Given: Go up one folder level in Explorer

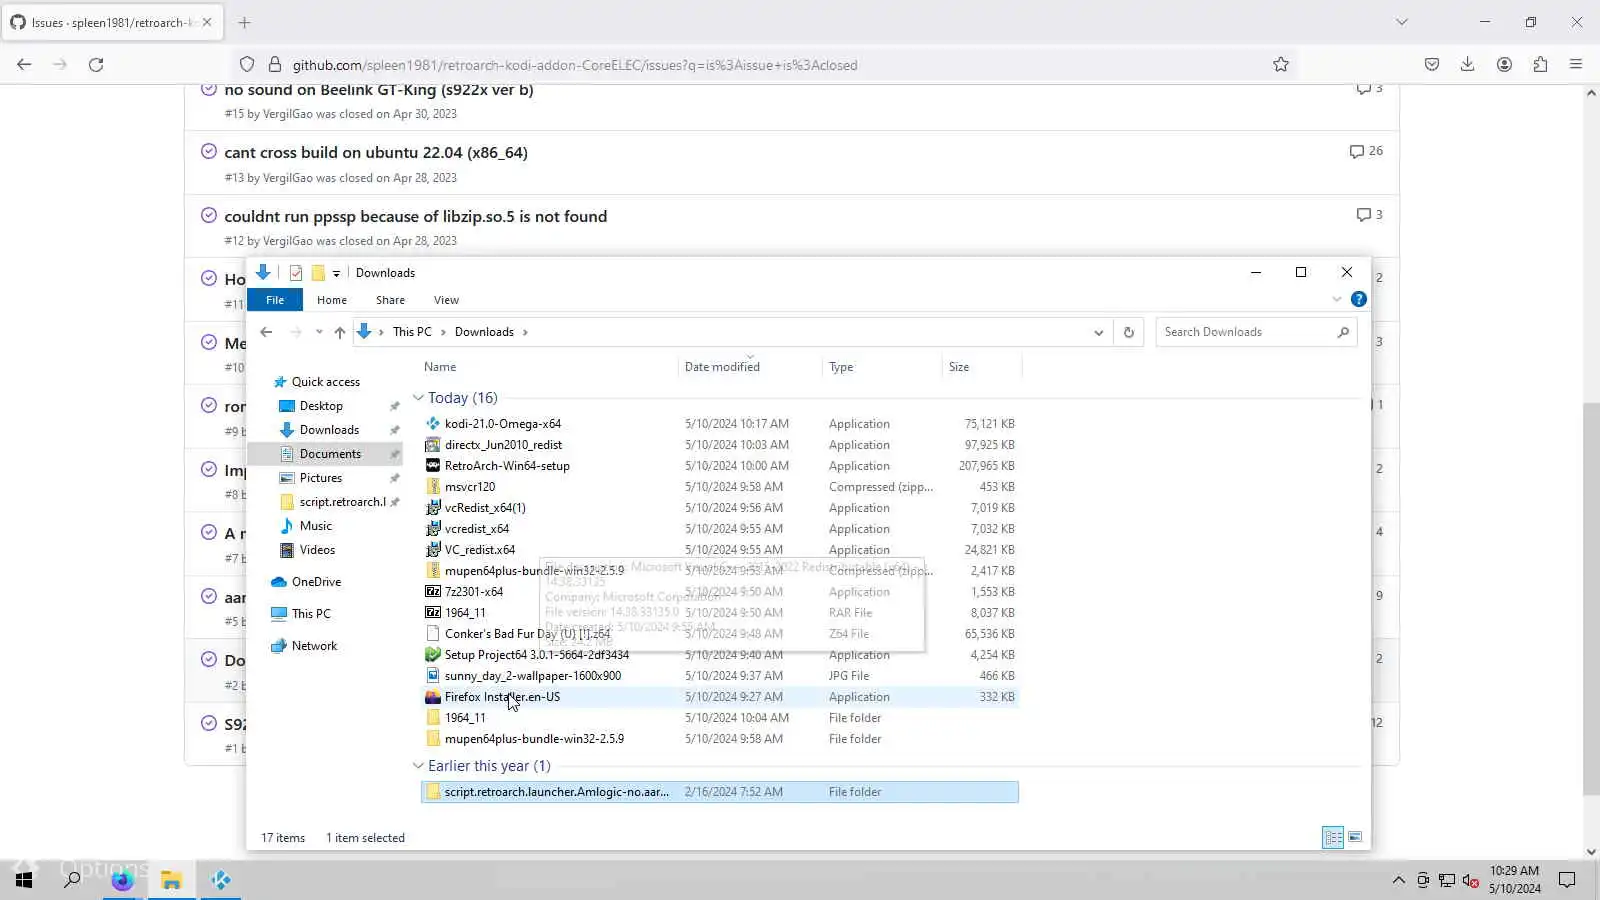Looking at the screenshot, I should (x=340, y=332).
